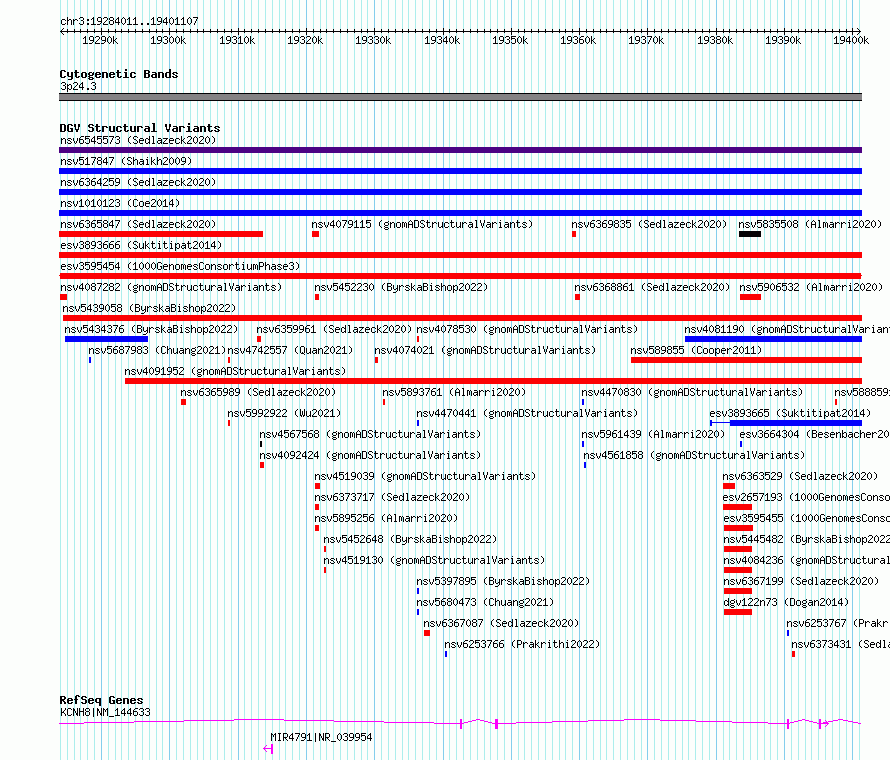Click nsv5397895 (ByrskaBishop2022) label
The width and height of the screenshot is (890, 760).
[x=503, y=581]
